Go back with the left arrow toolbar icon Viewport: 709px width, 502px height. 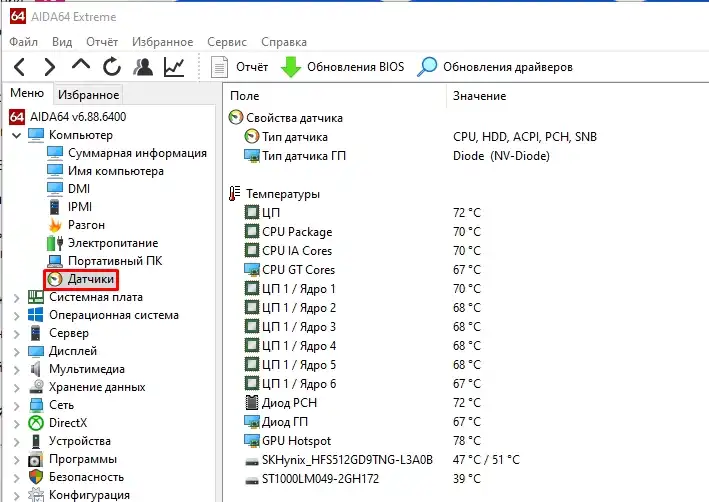click(19, 67)
